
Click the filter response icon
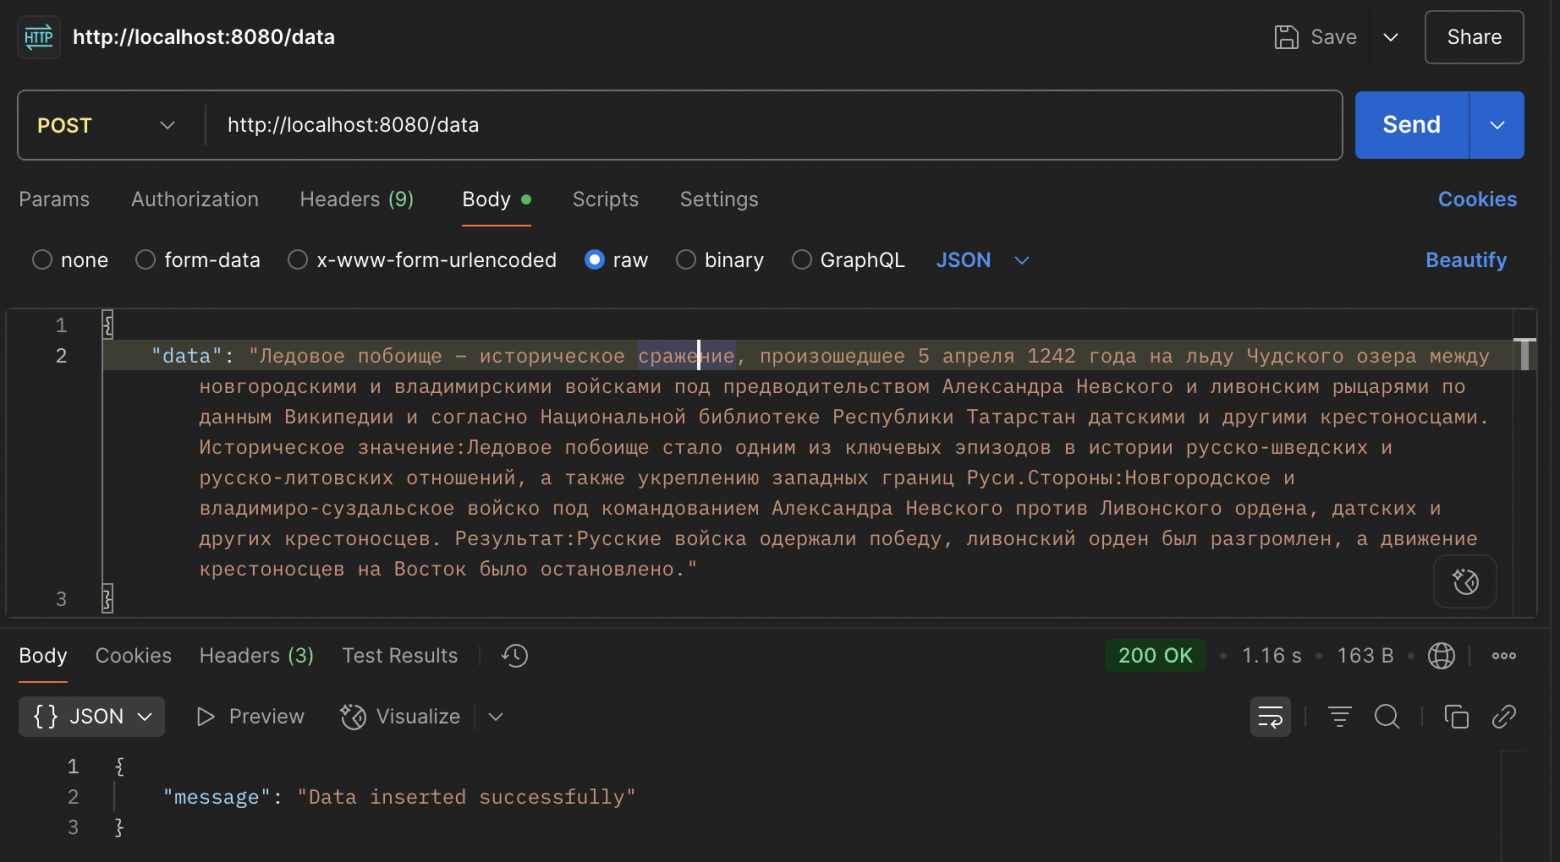(x=1339, y=717)
